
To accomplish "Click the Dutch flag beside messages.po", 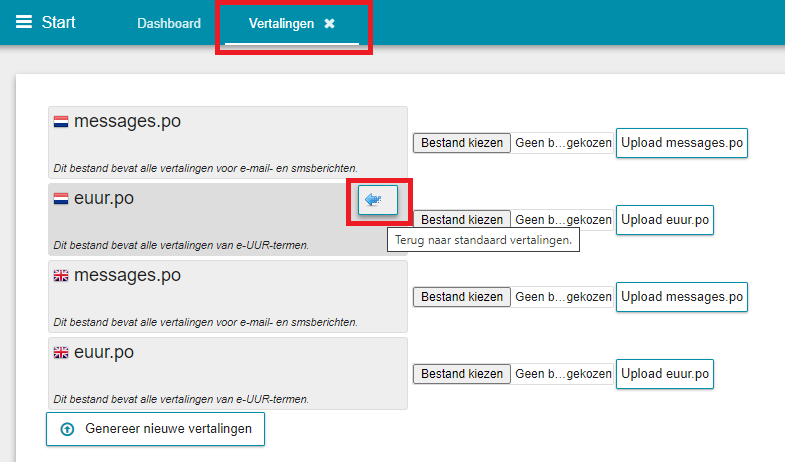I will pos(61,122).
